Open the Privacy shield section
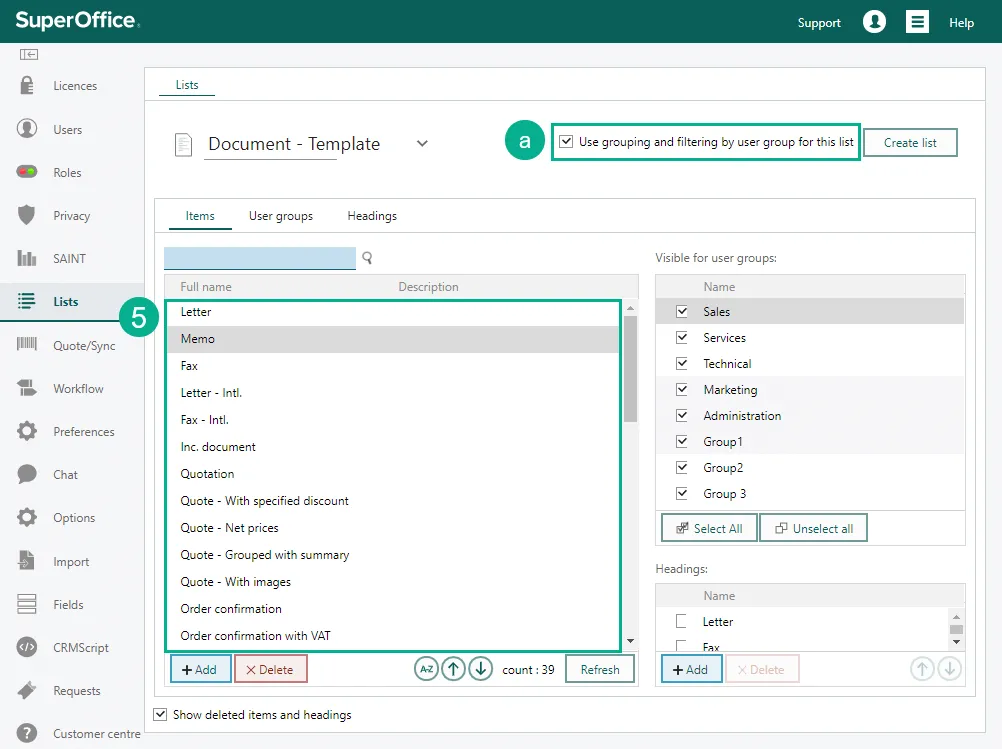The image size is (1002, 749). click(71, 215)
